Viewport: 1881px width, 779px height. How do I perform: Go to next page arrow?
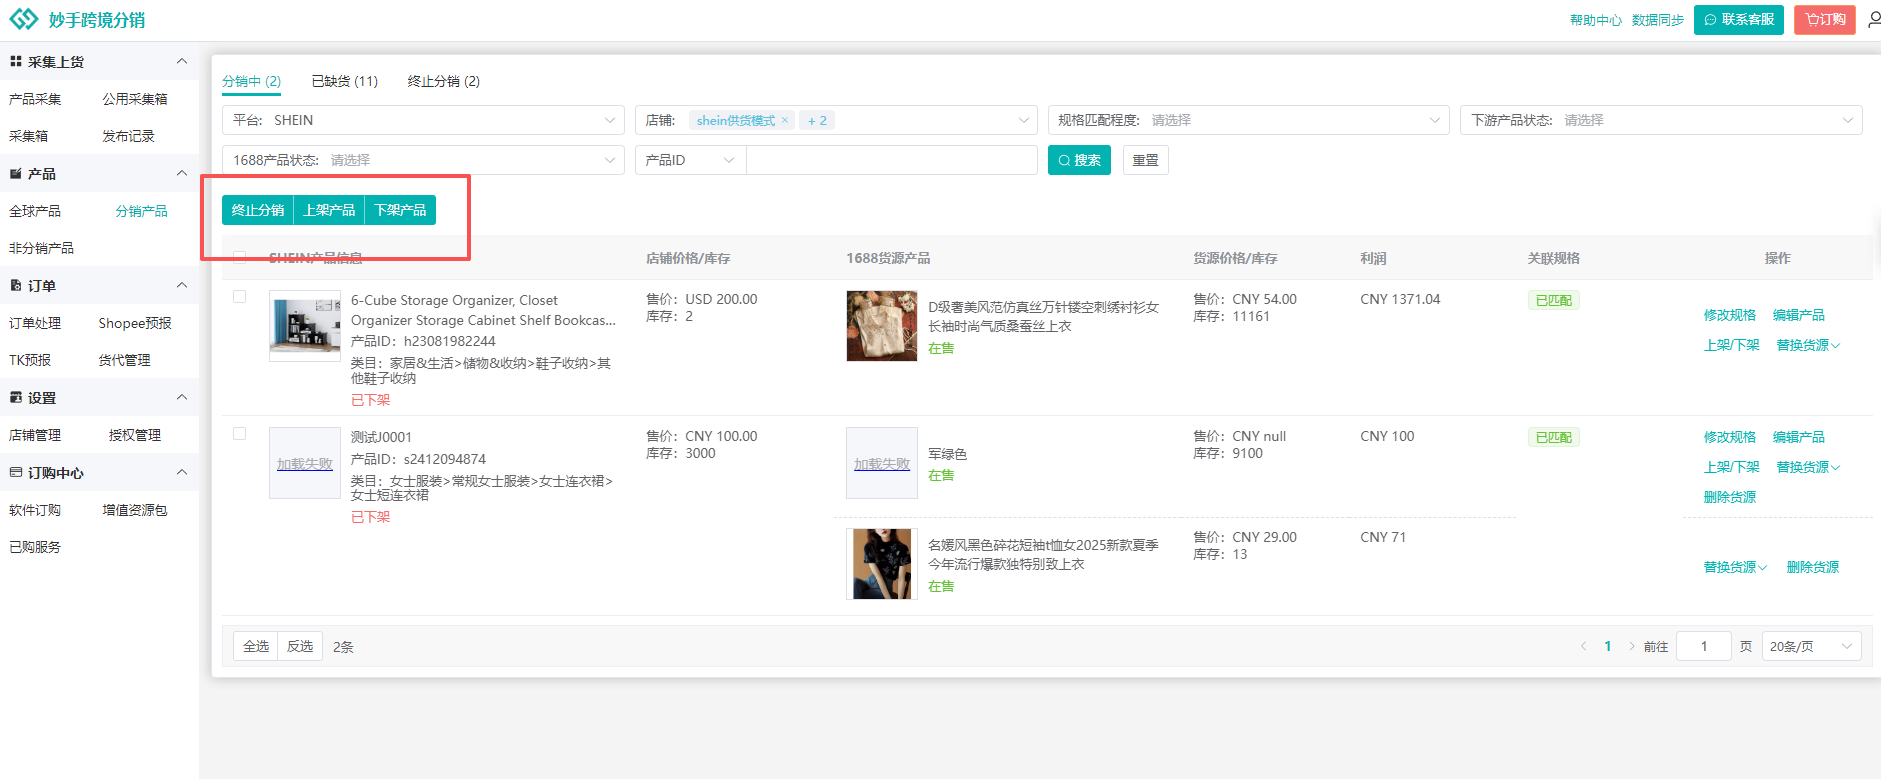point(1632,646)
